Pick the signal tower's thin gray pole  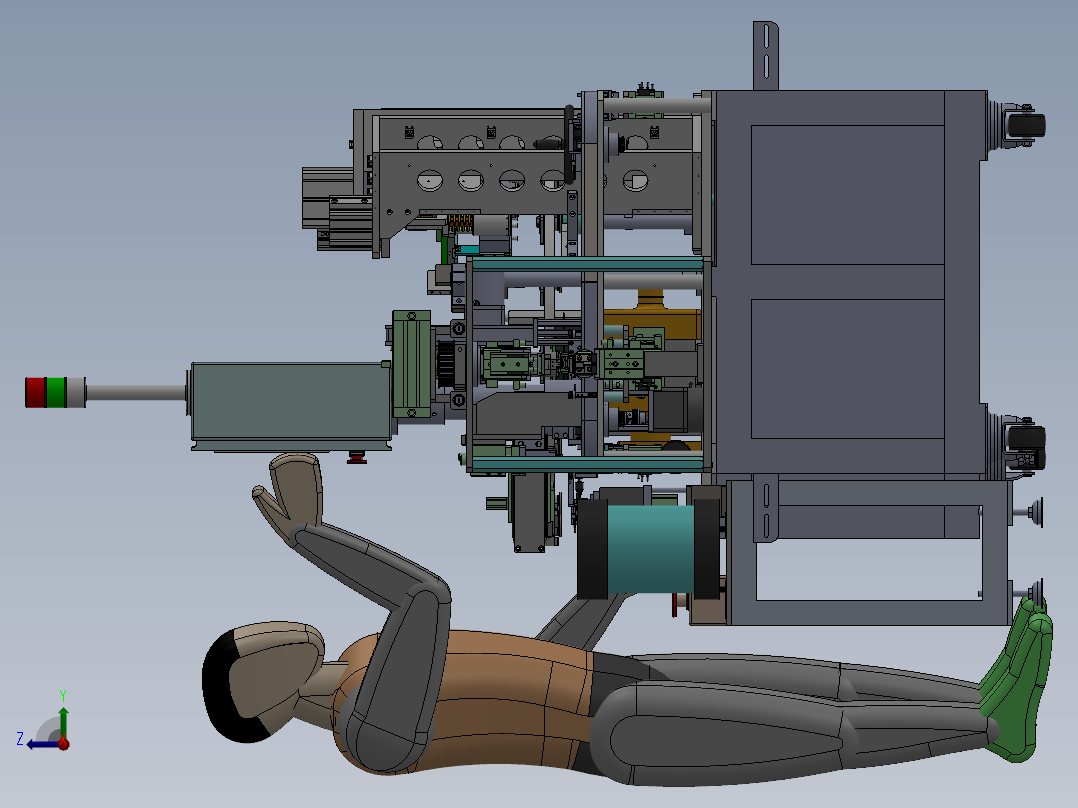tap(136, 393)
